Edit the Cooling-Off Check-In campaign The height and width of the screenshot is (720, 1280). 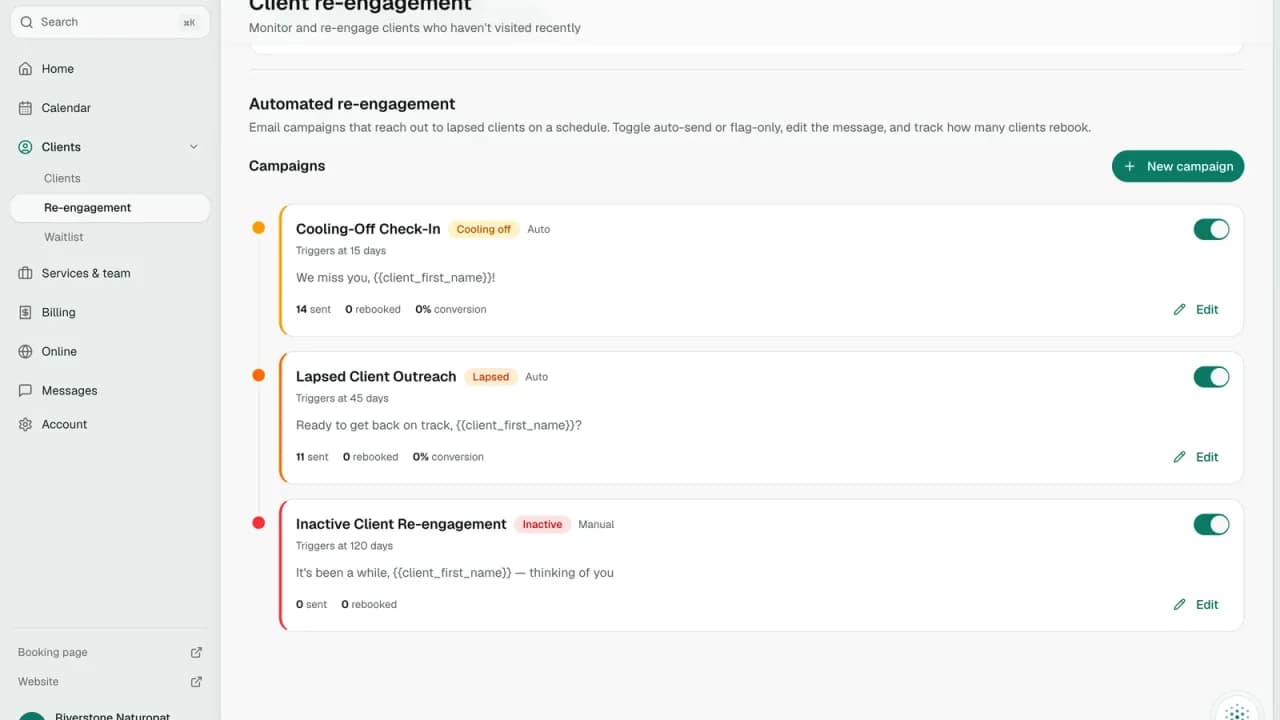pyautogui.click(x=1196, y=310)
